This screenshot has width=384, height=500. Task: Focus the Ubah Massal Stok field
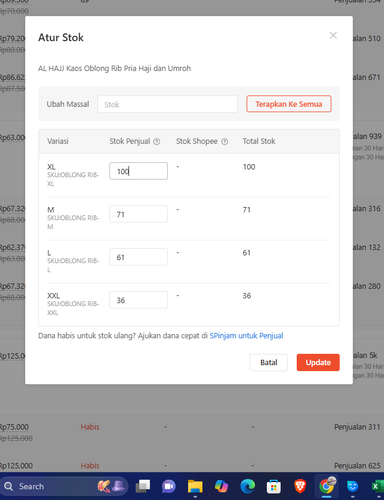pyautogui.click(x=167, y=104)
